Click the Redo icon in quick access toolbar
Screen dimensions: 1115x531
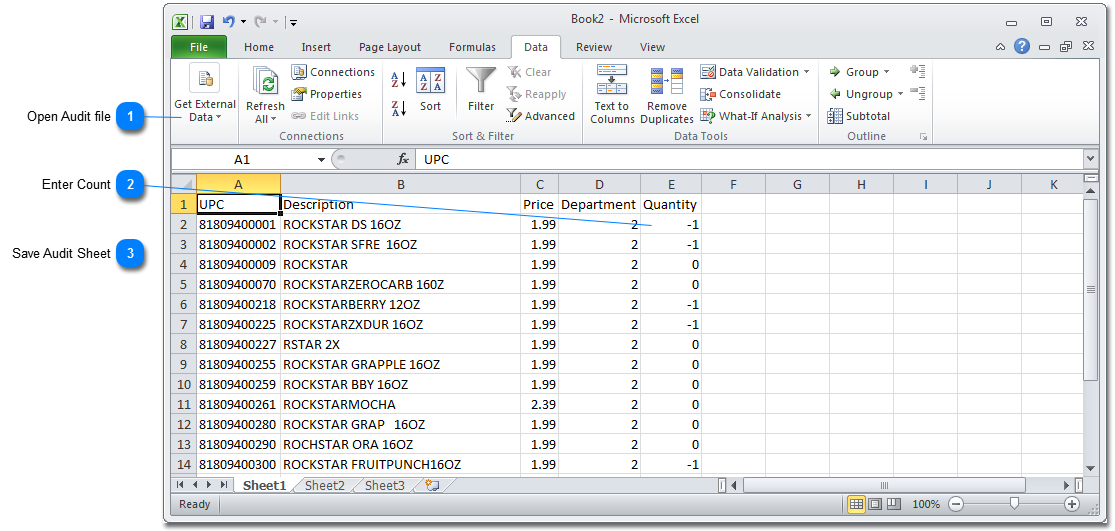260,22
